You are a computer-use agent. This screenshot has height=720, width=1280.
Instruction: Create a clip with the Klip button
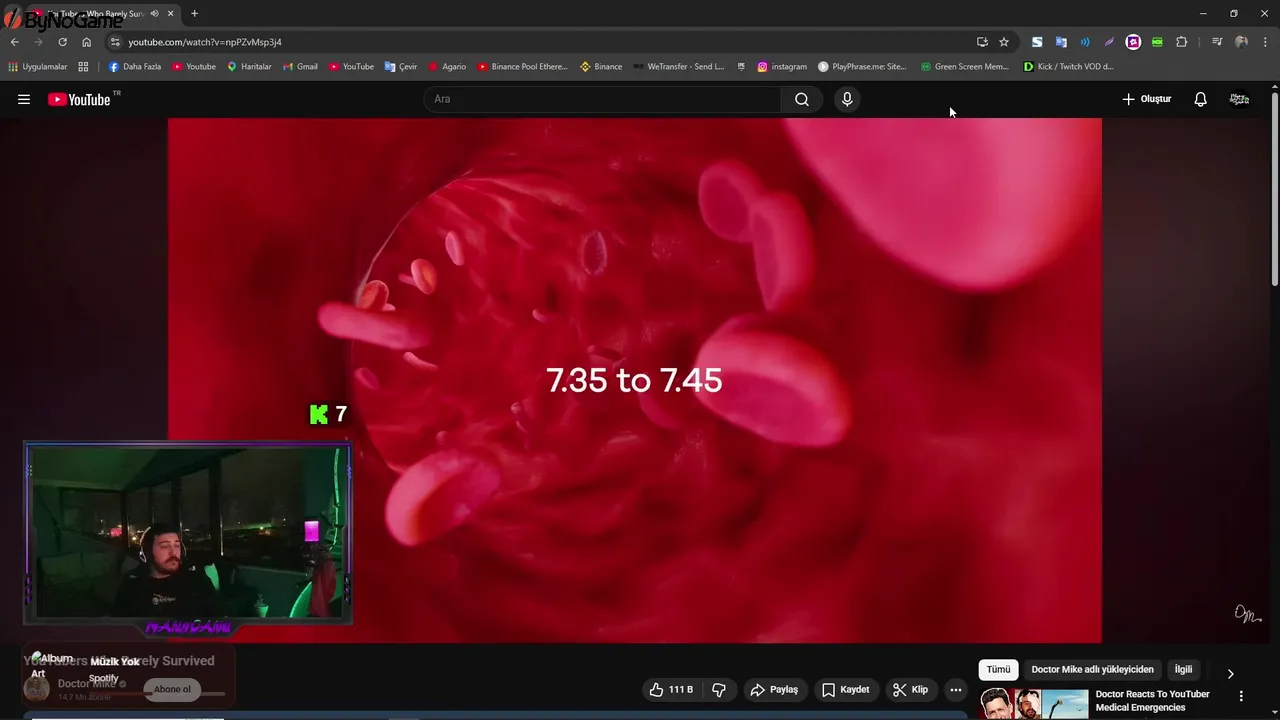[x=910, y=689]
